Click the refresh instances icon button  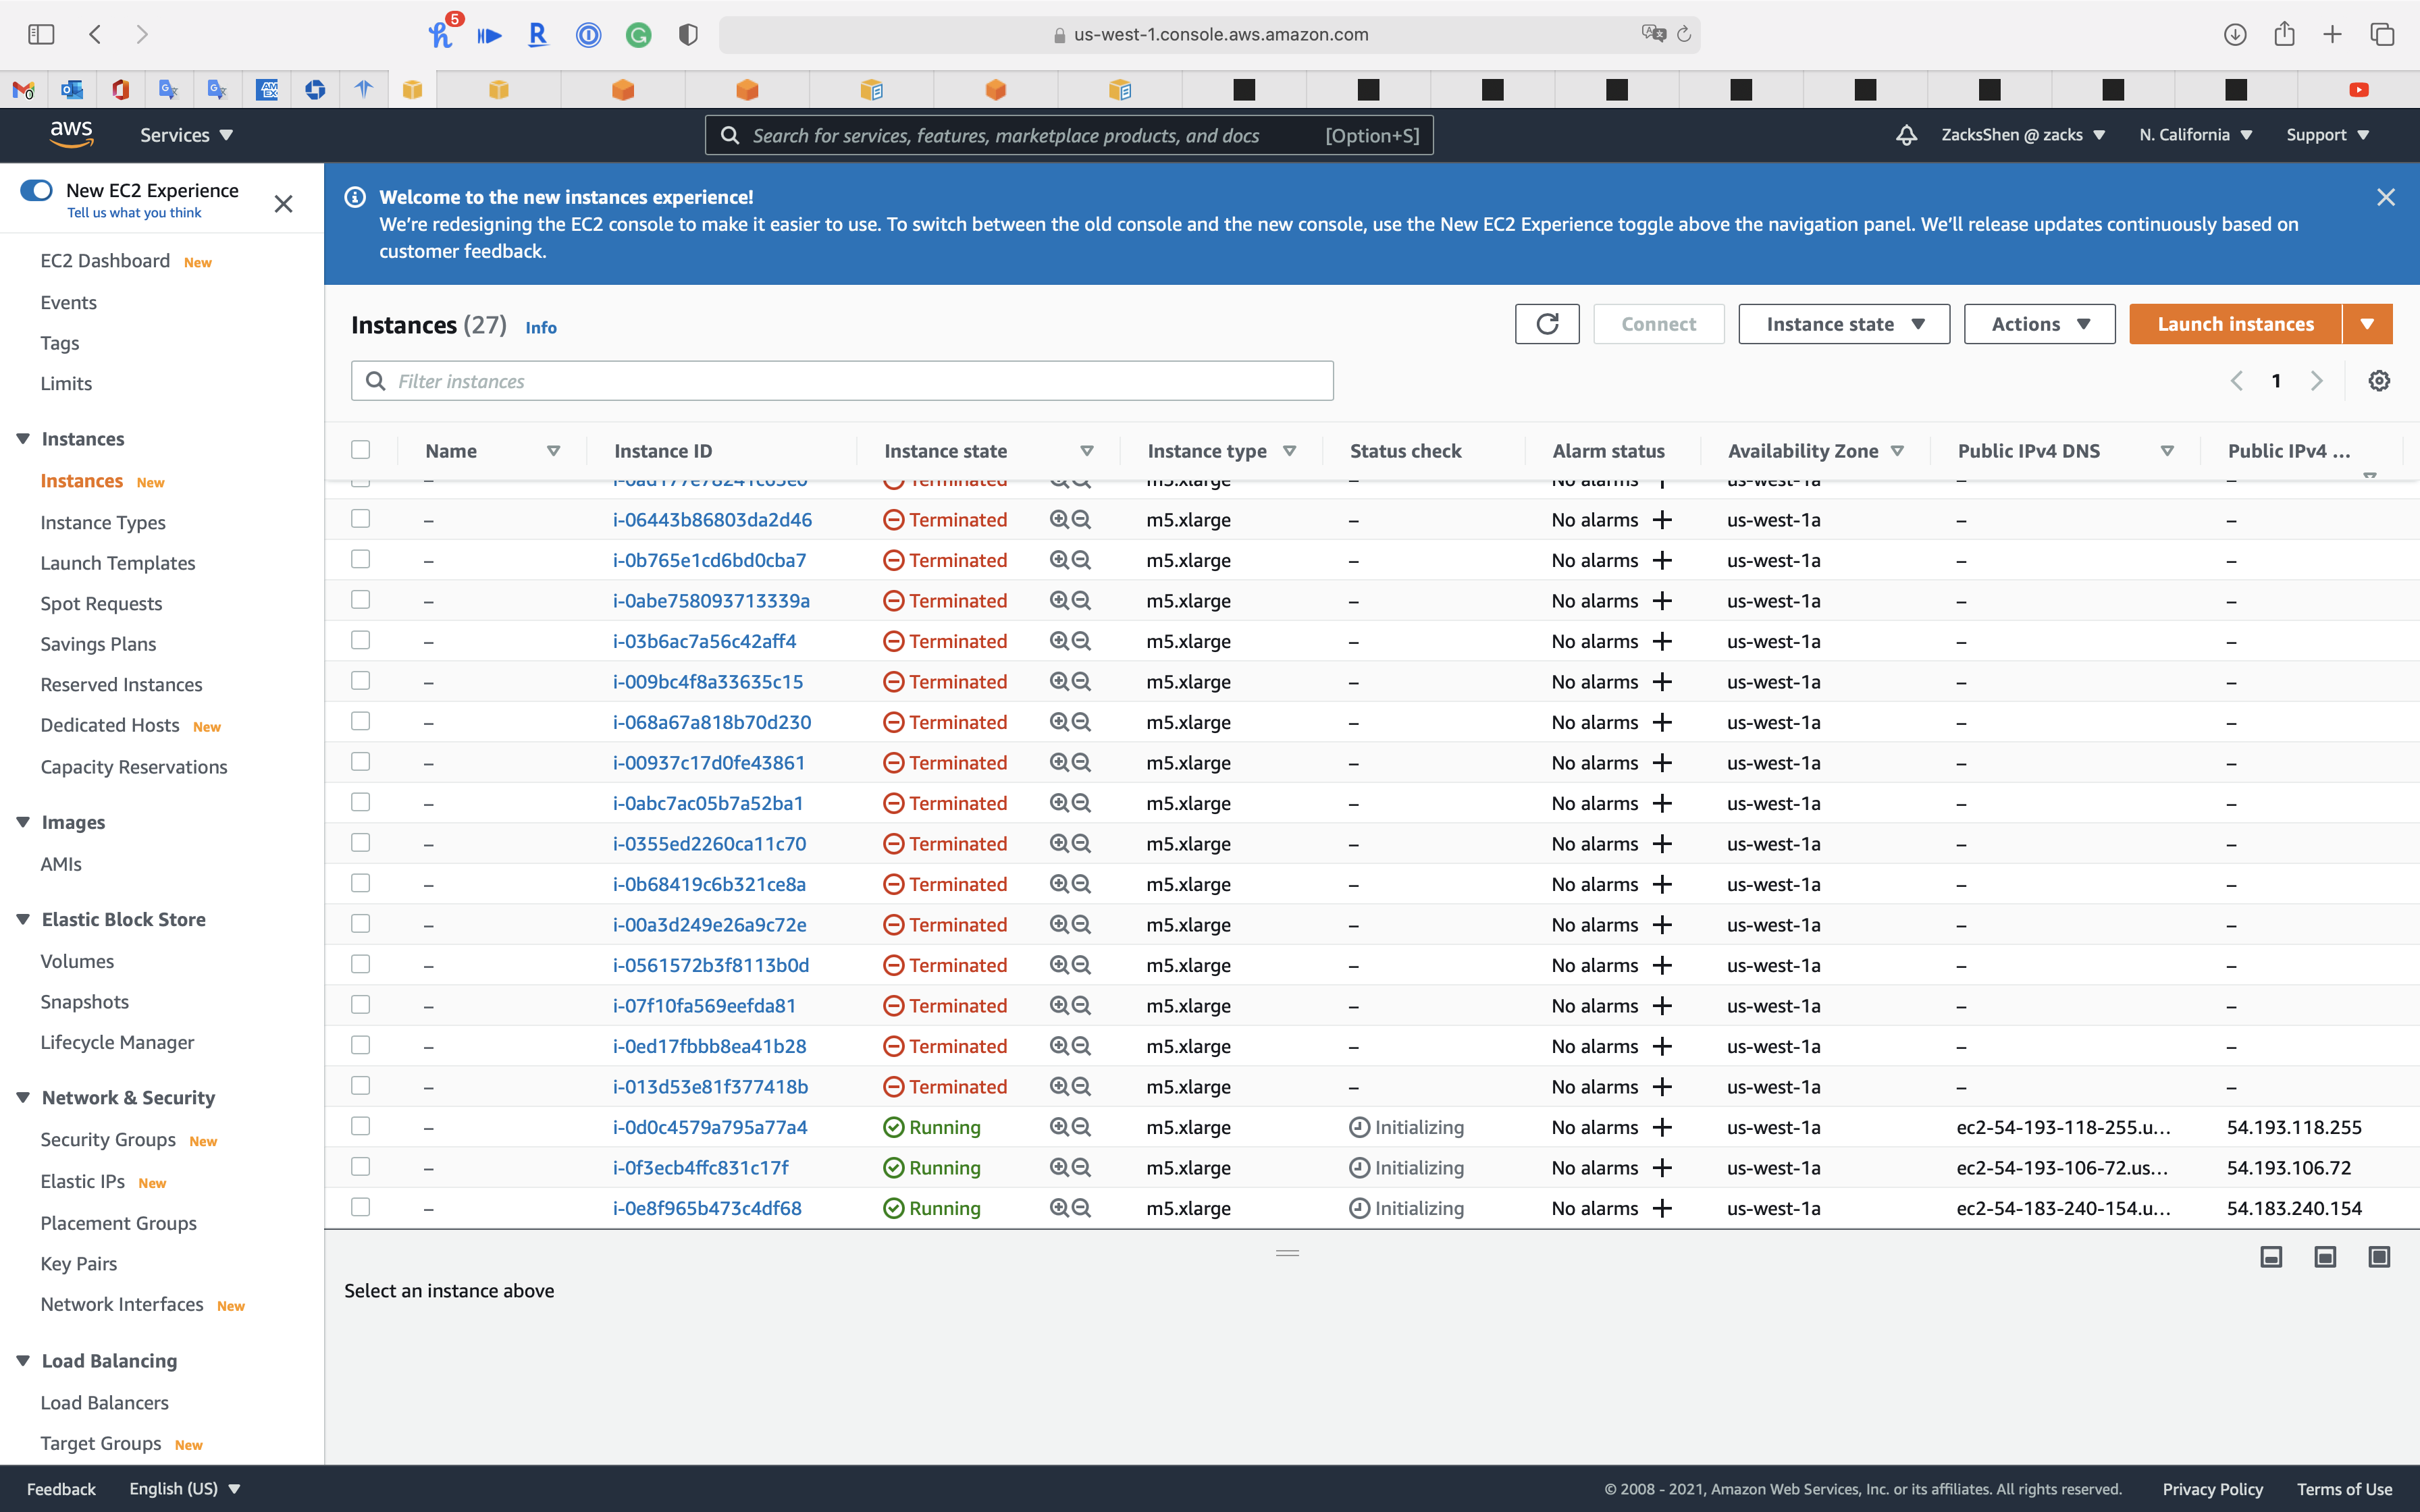click(x=1546, y=324)
